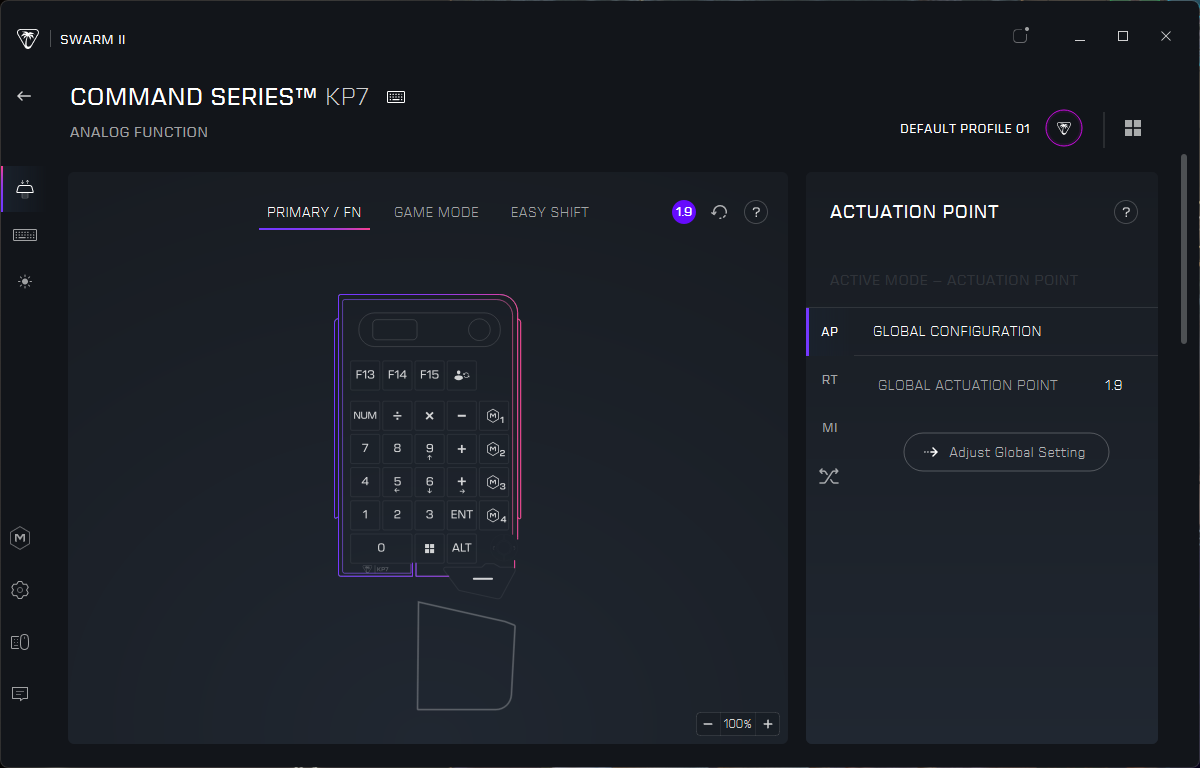Click the circular profile logo button
1200x768 pixels.
[x=1064, y=128]
